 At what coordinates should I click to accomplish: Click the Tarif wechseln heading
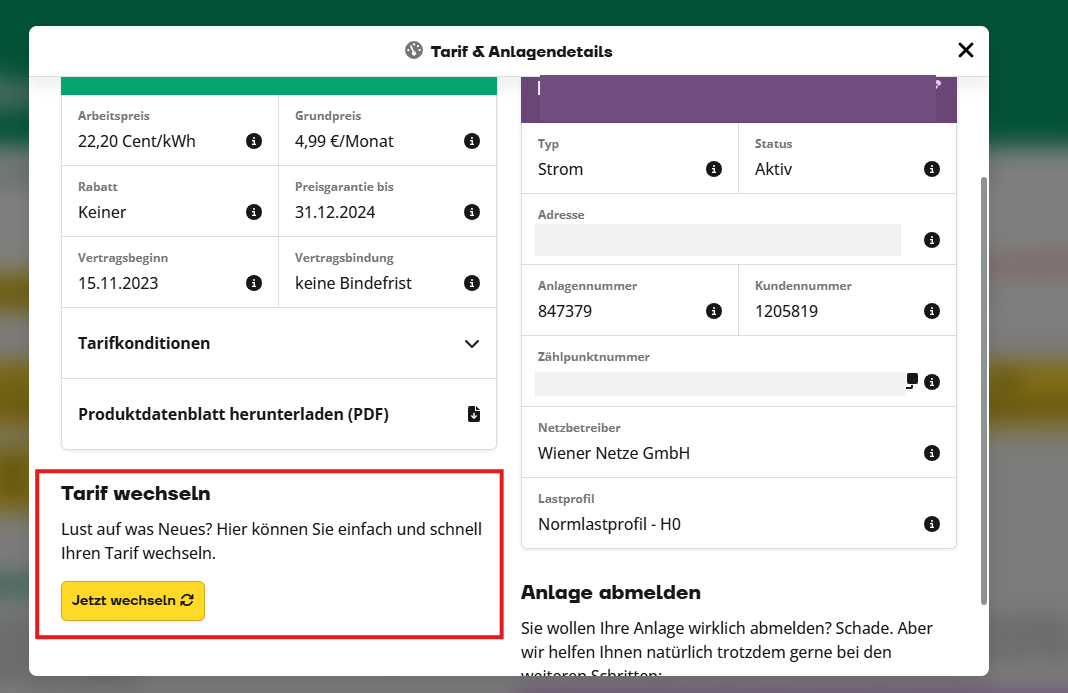(x=136, y=493)
